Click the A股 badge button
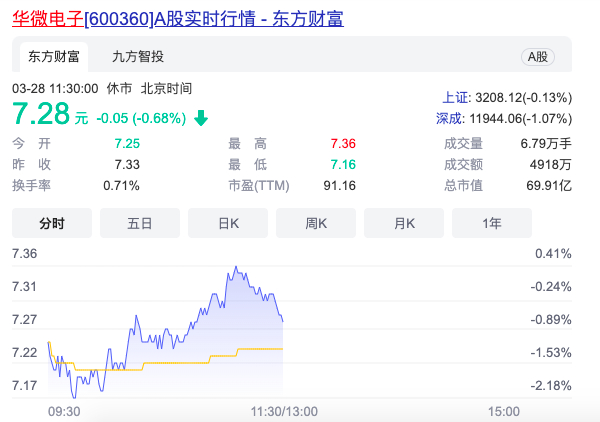 tap(538, 57)
